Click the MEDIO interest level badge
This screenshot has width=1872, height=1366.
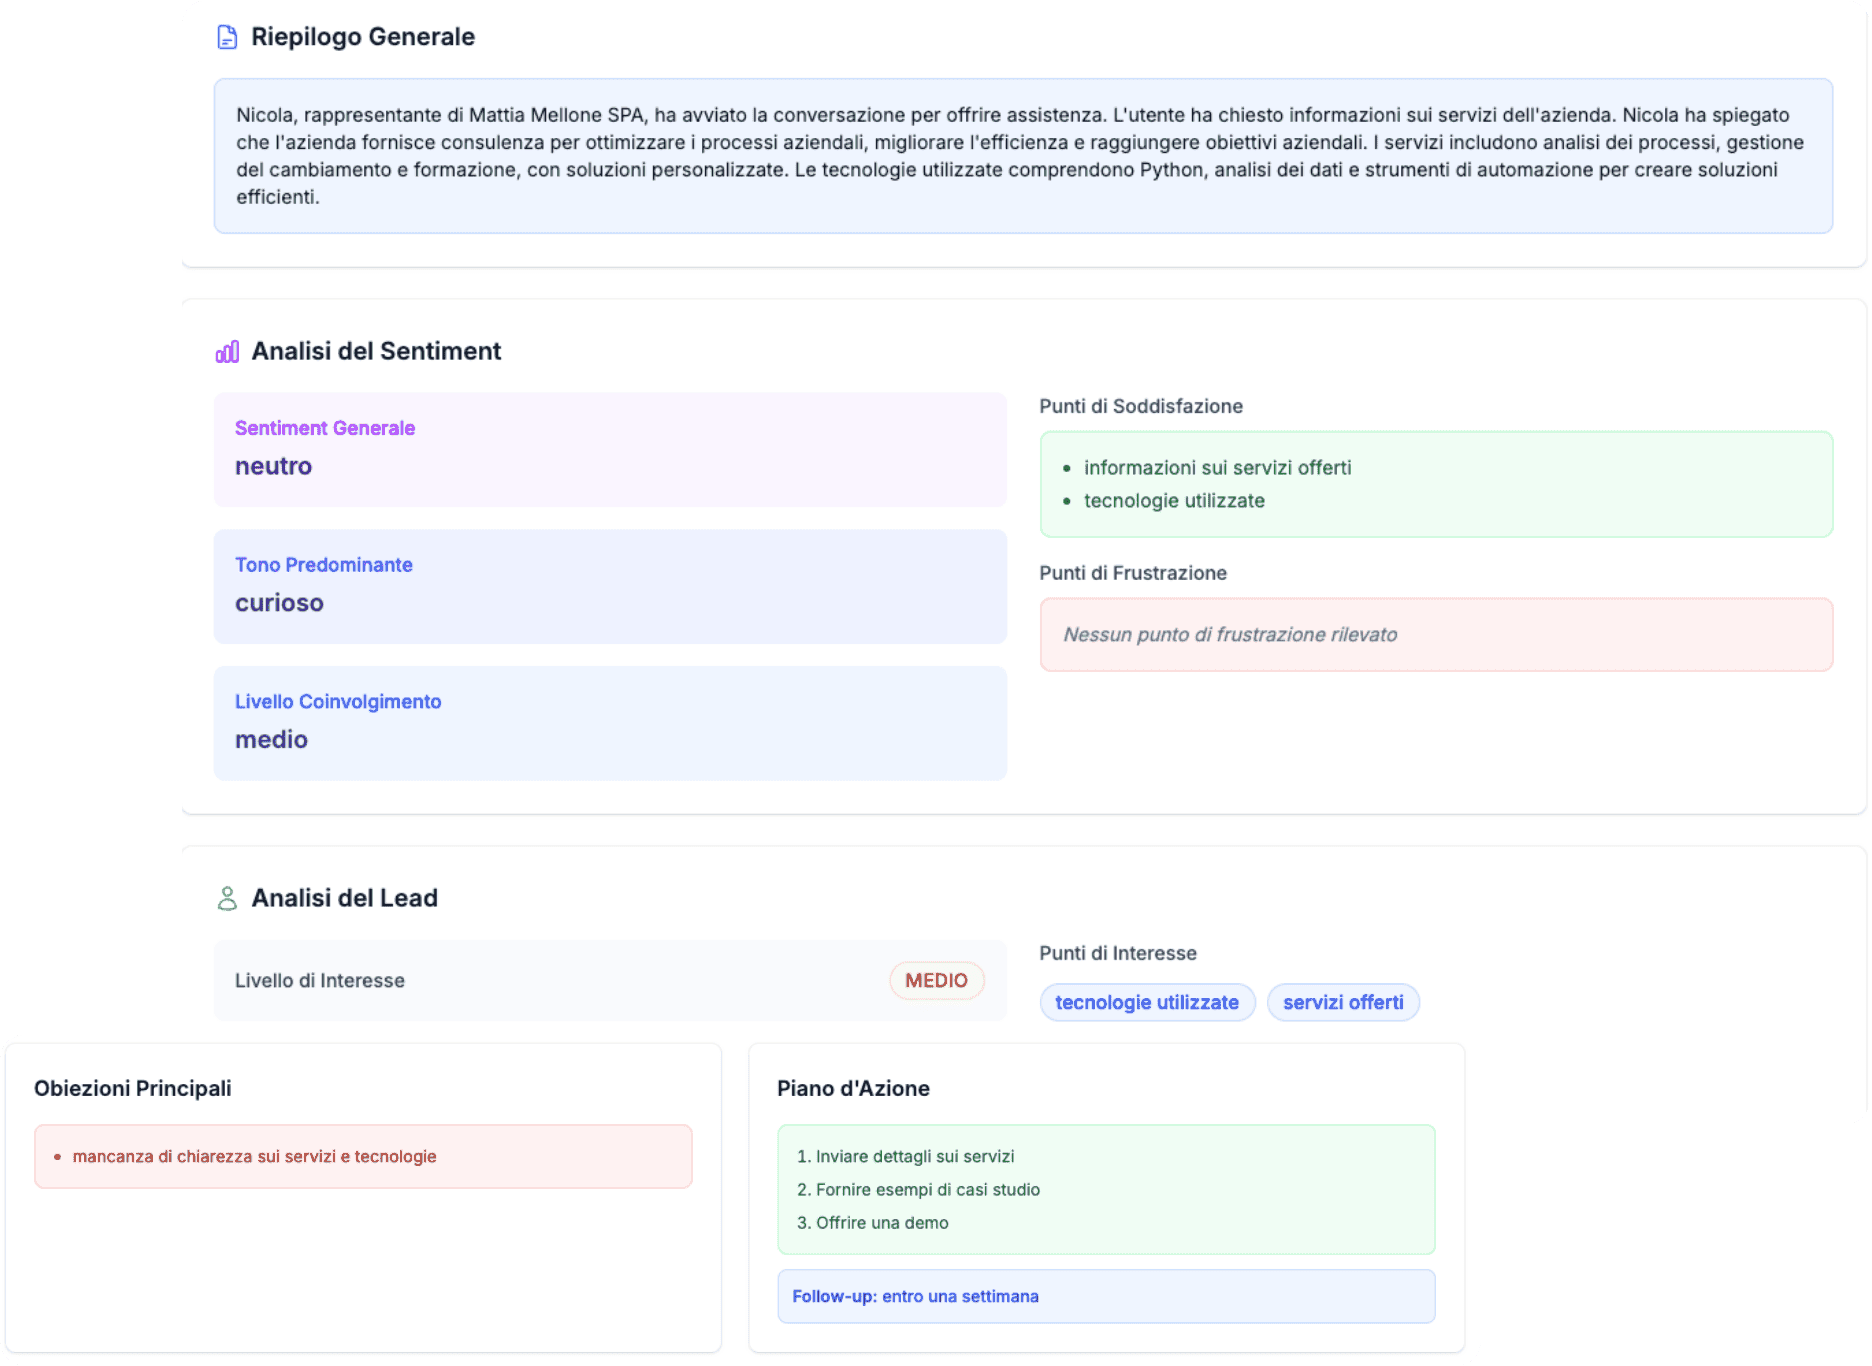[936, 980]
